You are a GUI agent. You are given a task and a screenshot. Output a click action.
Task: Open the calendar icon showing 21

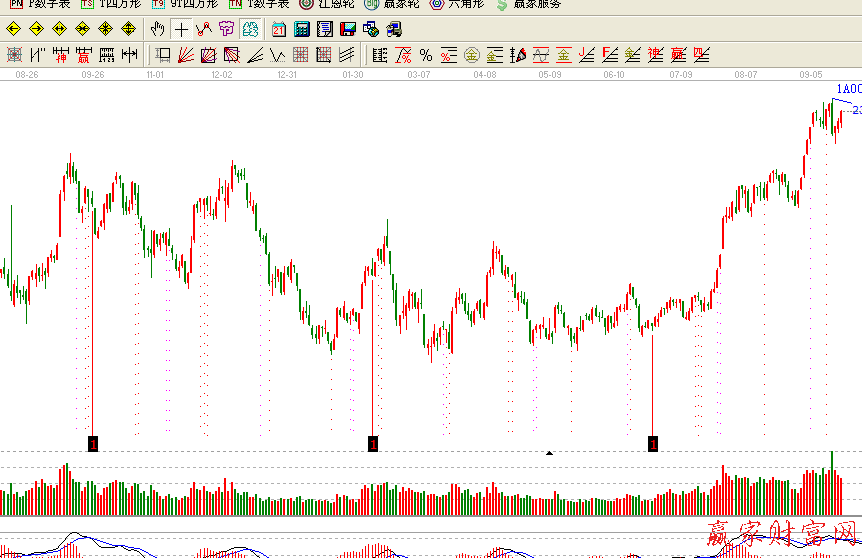278,29
